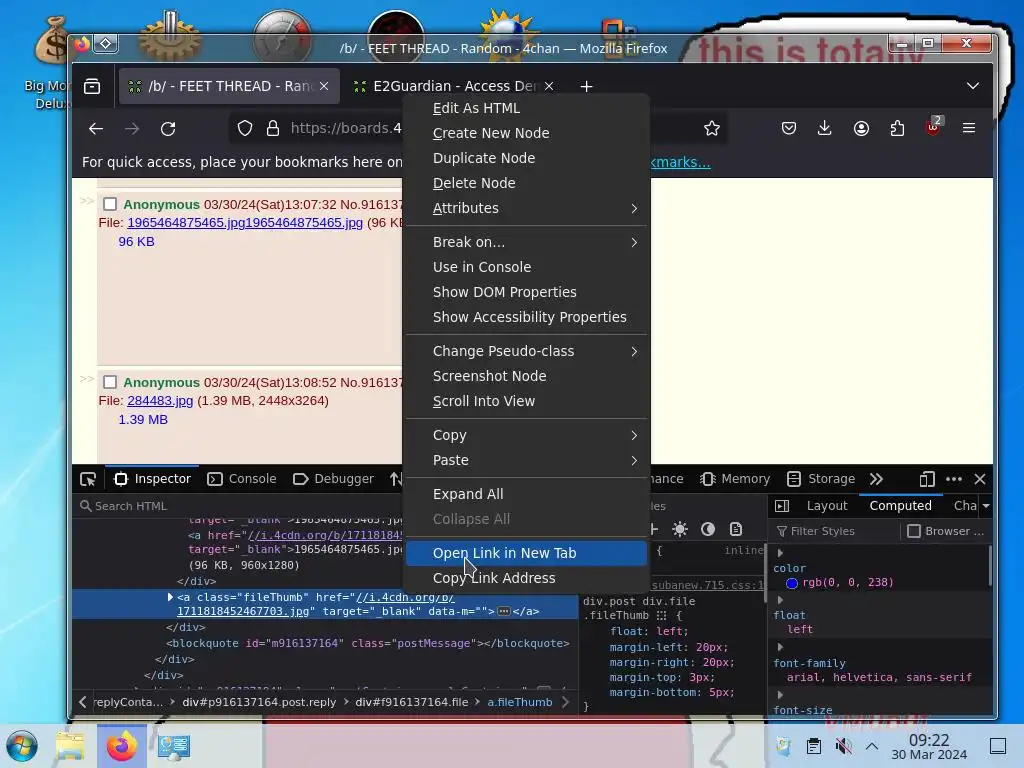Click div#p916137164.post.reply breadcrumb

[259, 703]
